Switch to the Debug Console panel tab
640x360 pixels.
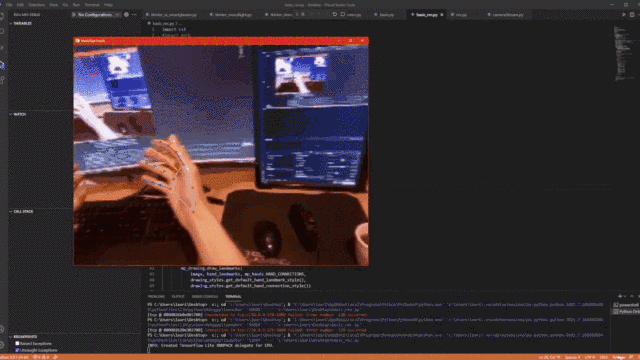(205, 297)
